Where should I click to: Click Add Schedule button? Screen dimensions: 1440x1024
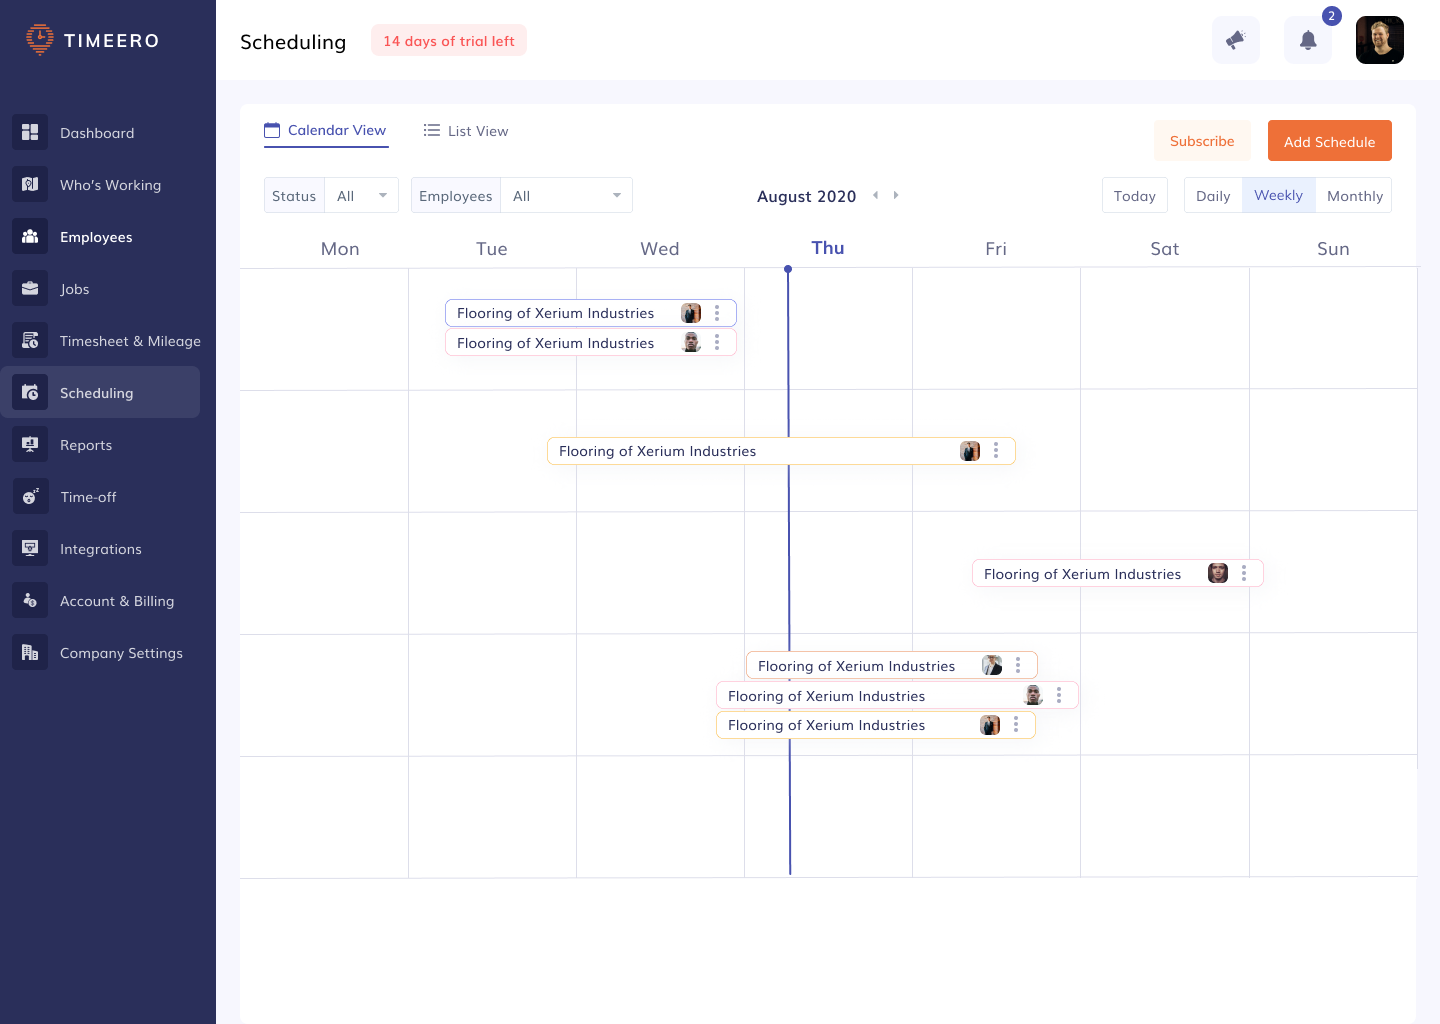tap(1330, 141)
